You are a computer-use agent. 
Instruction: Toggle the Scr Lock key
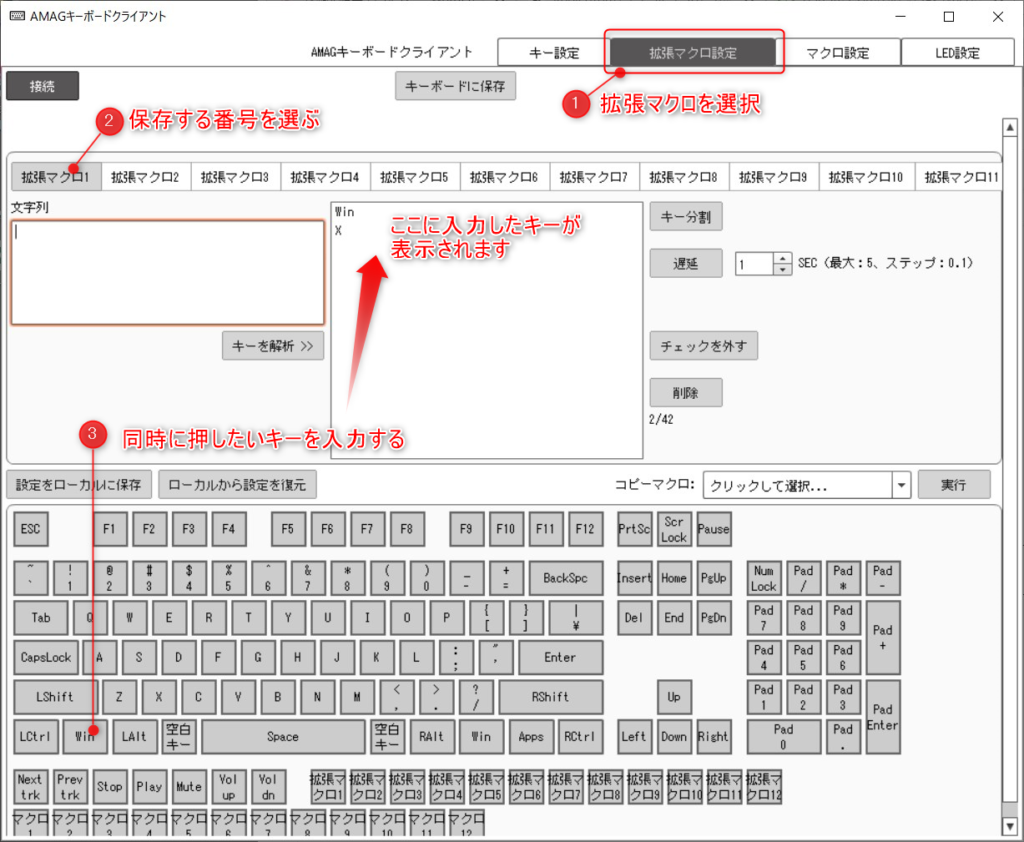673,529
